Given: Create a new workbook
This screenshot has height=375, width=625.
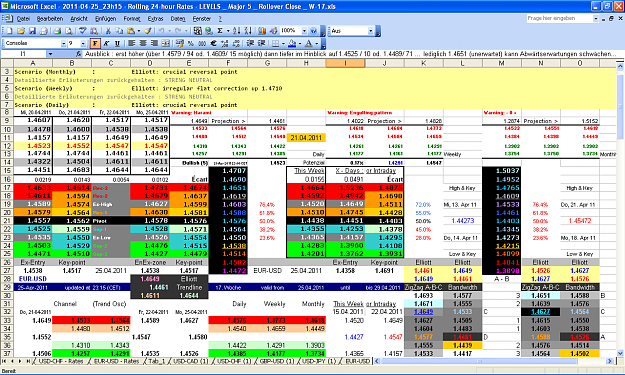Looking at the screenshot, I should pyautogui.click(x=9, y=31).
